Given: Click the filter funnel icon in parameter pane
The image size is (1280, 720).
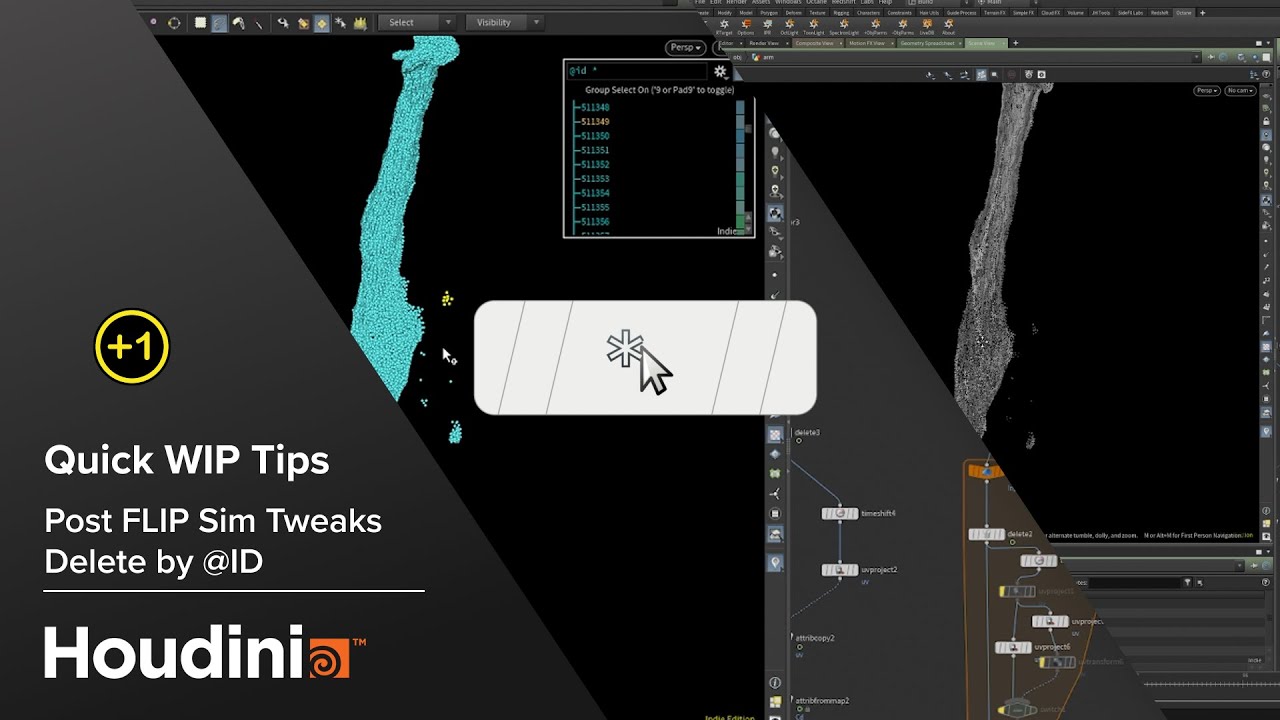Looking at the screenshot, I should coord(1187,582).
